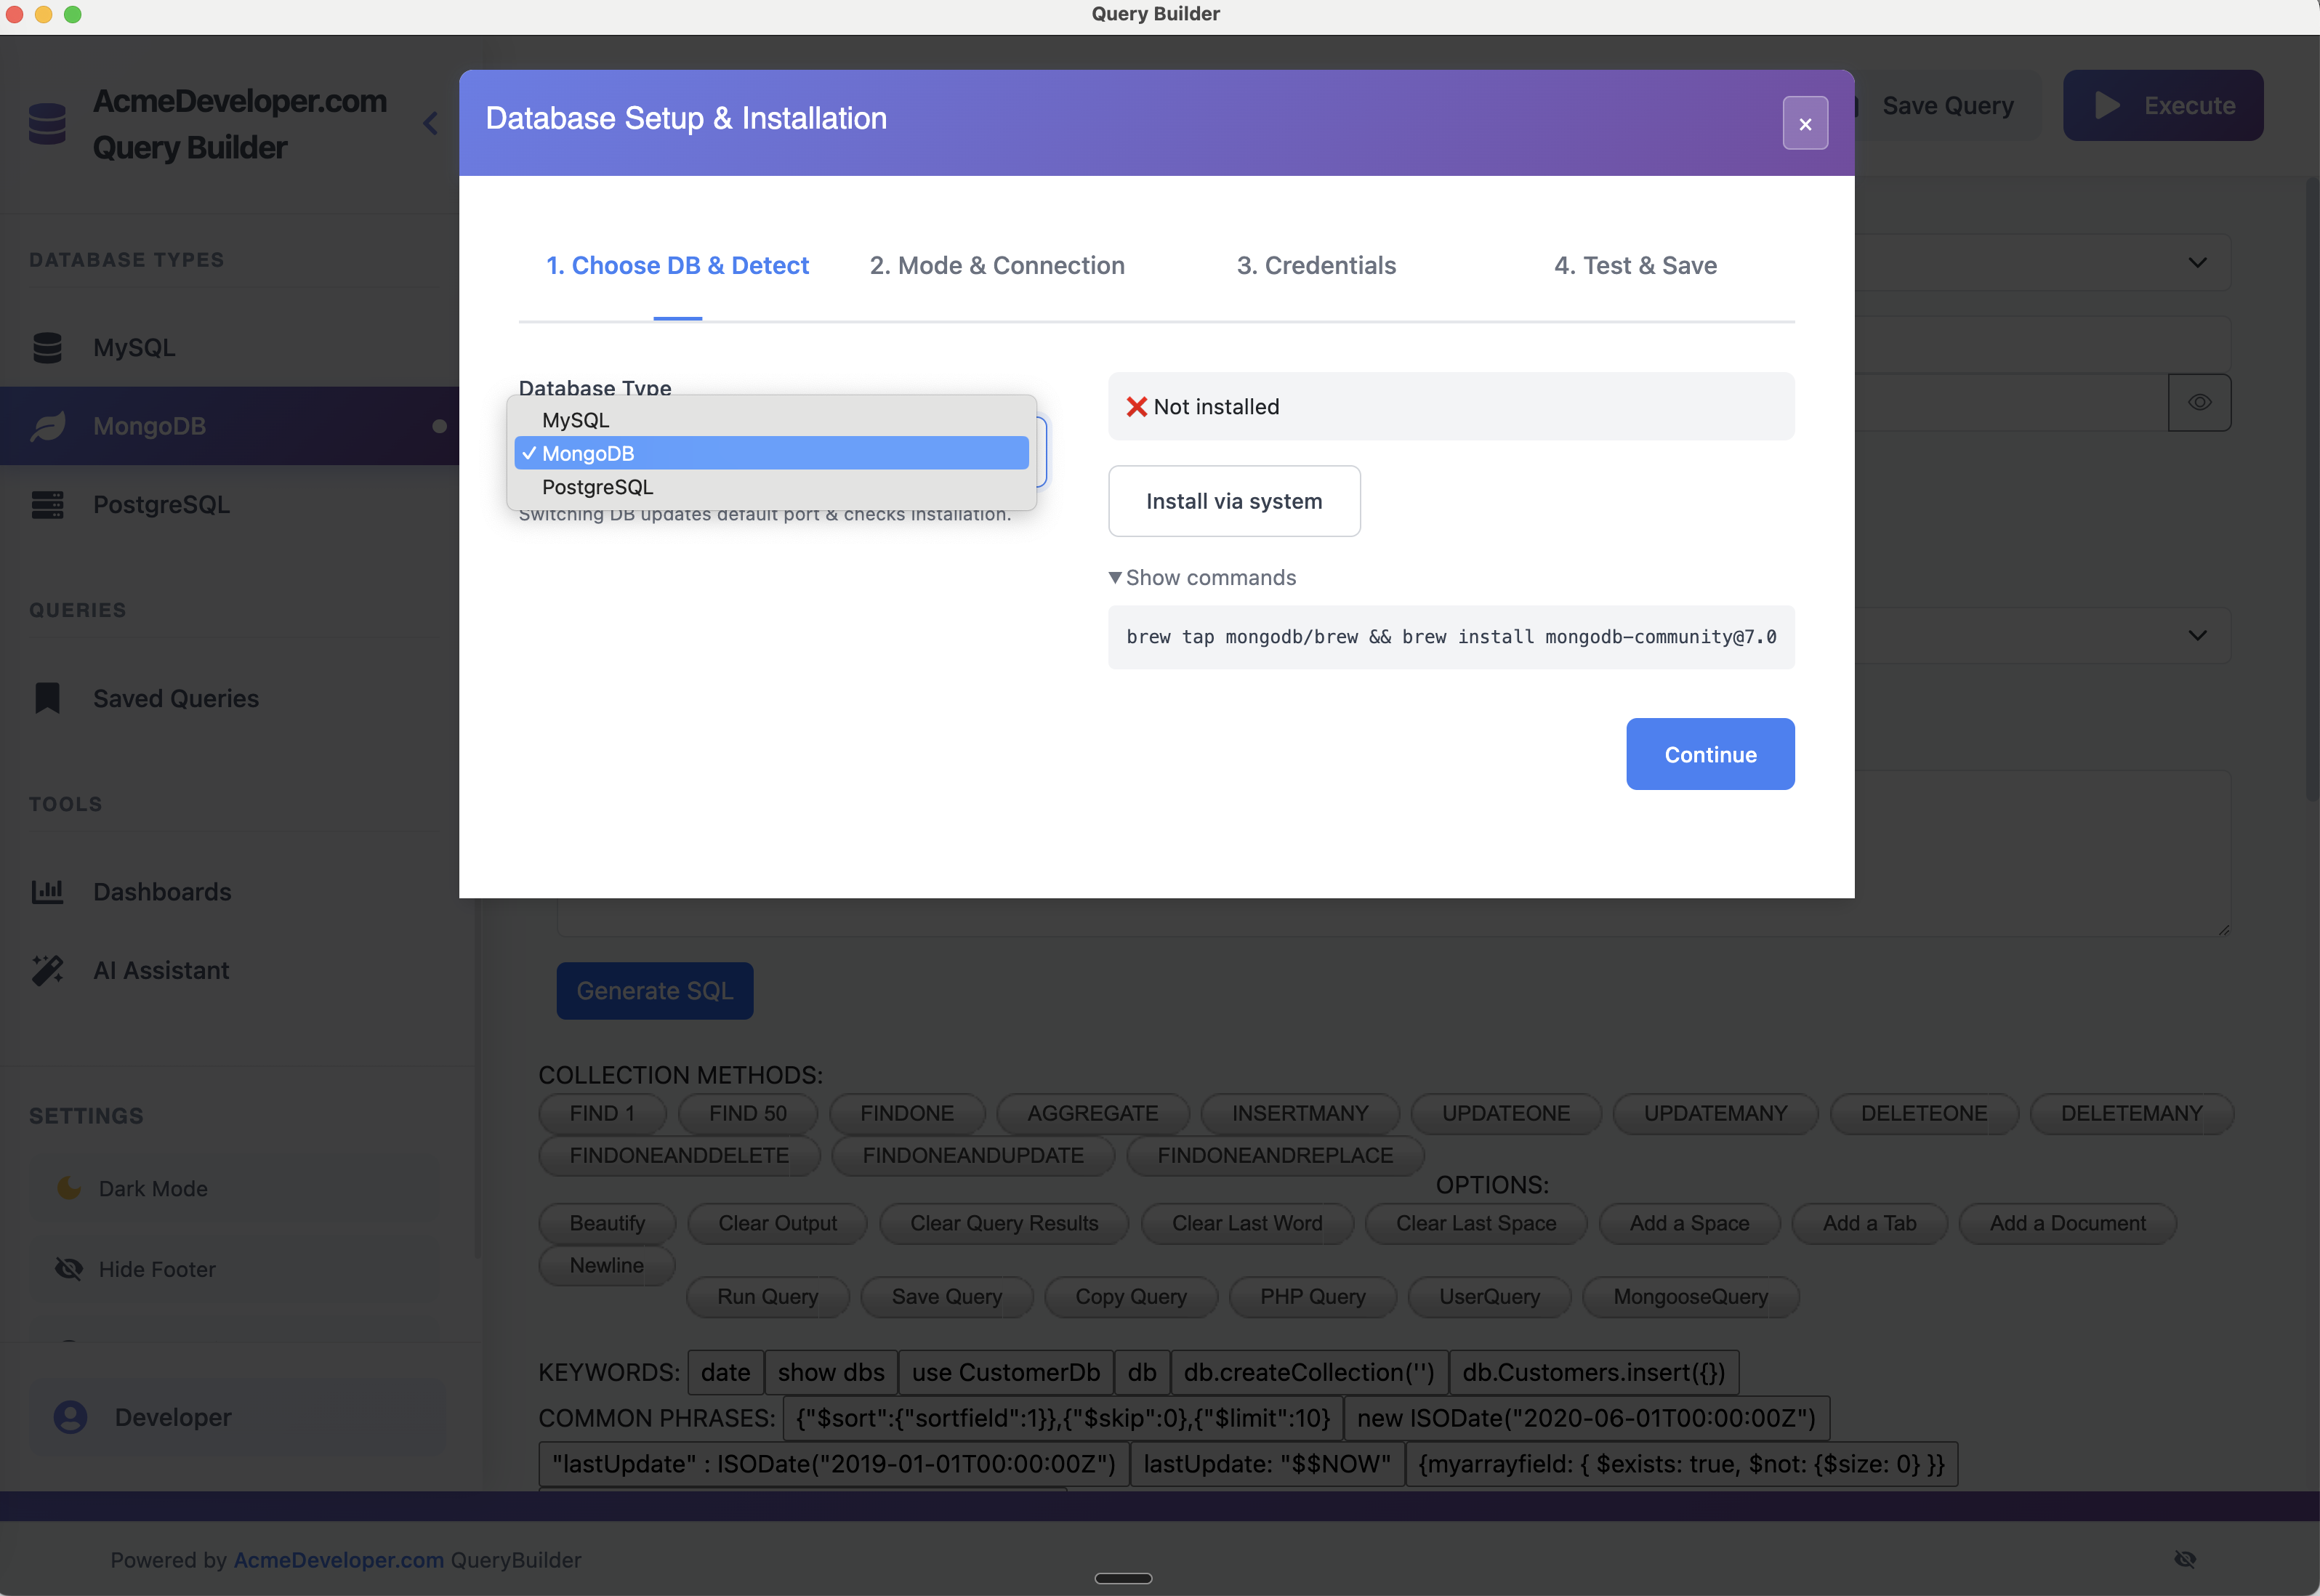Click the Copy Query pill

coord(1131,1296)
